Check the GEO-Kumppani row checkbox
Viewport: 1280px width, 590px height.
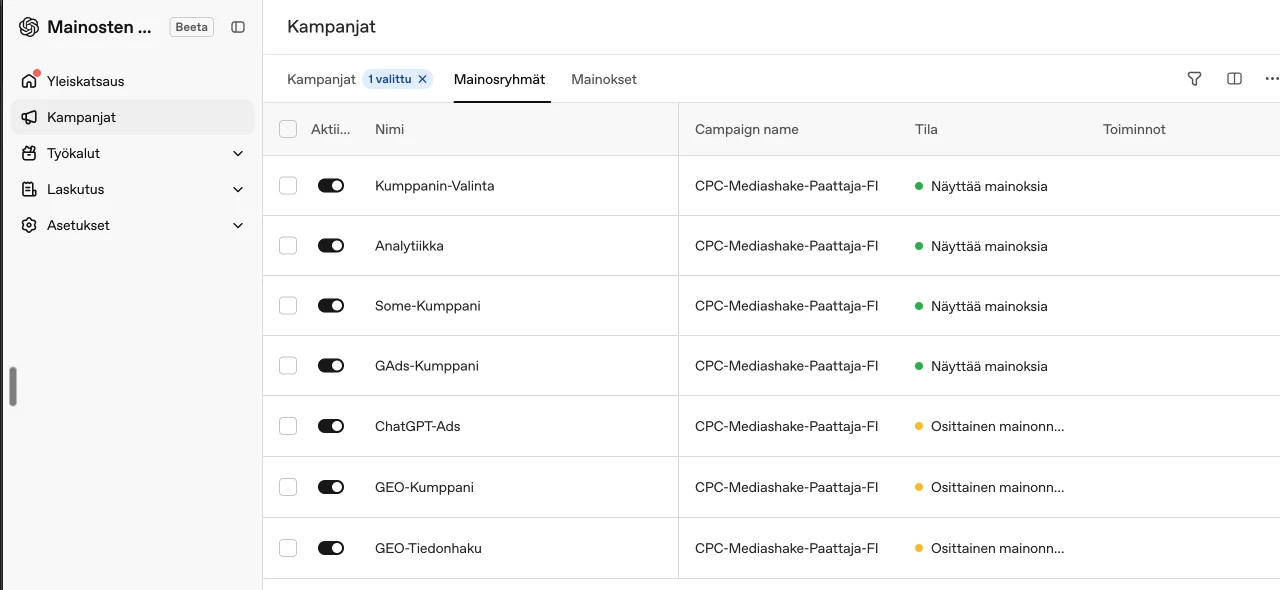(288, 487)
